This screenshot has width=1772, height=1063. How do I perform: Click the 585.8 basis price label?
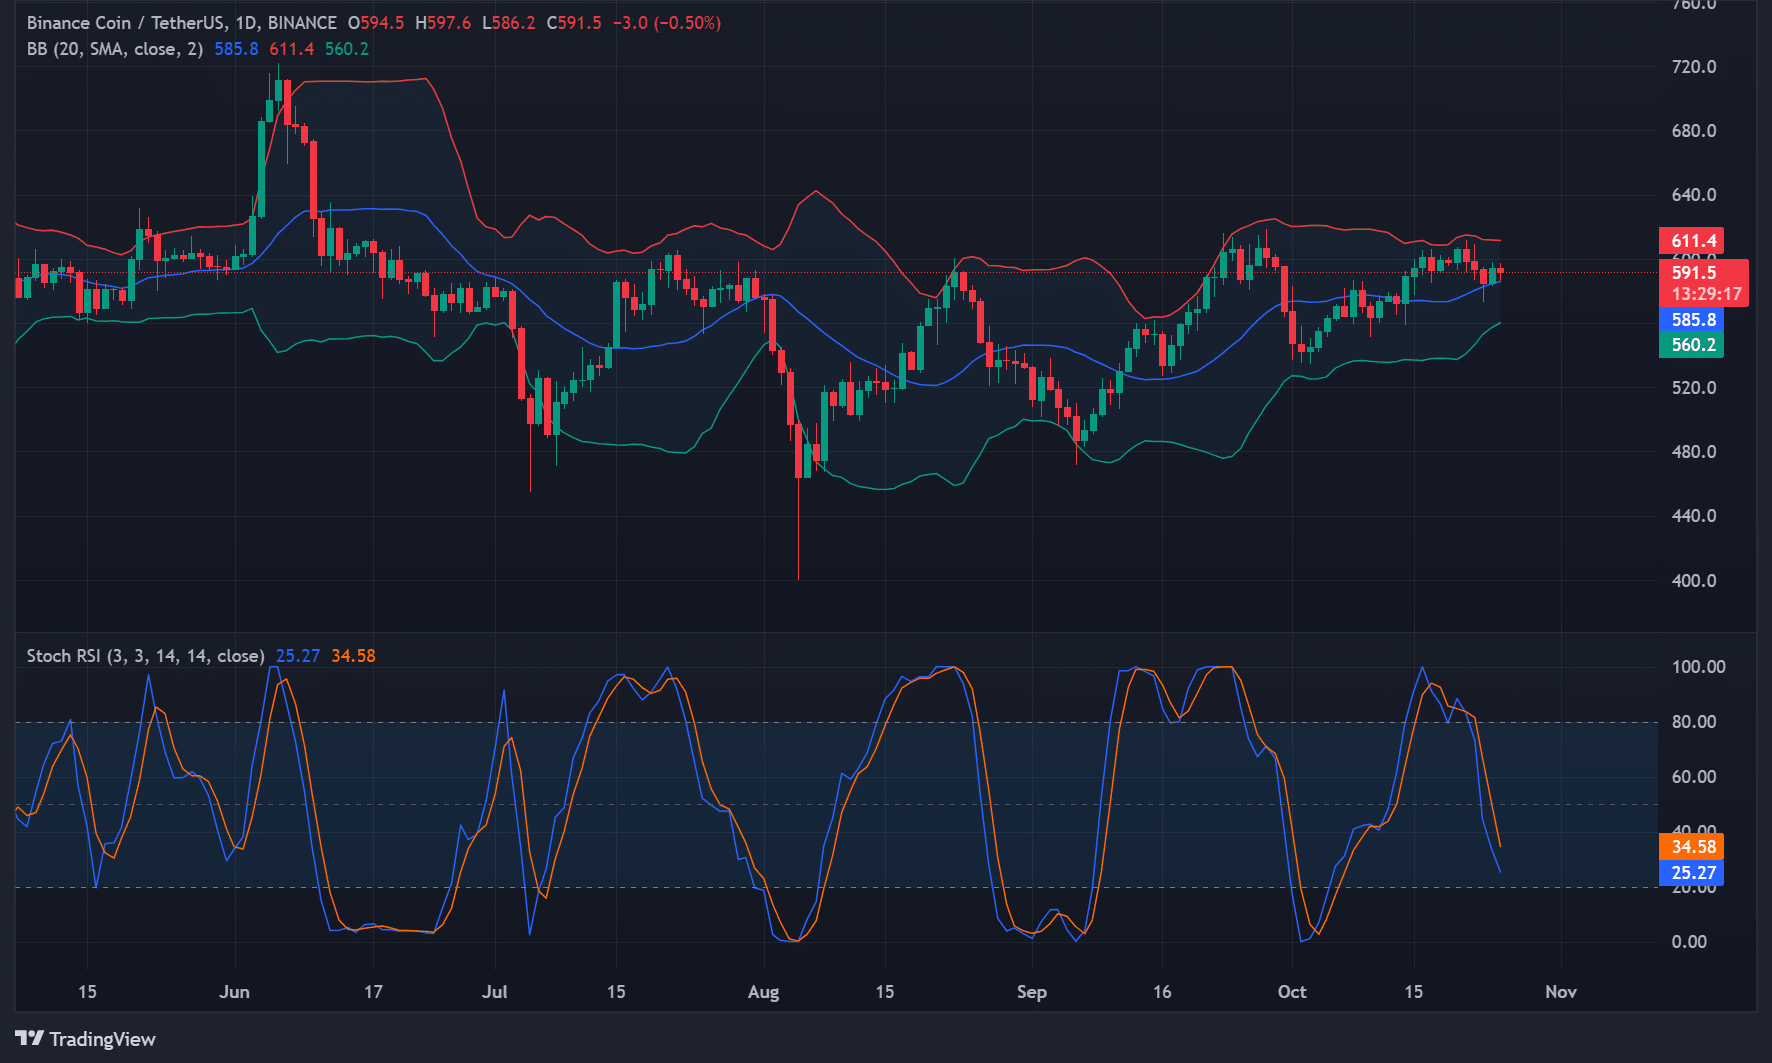pos(1691,320)
